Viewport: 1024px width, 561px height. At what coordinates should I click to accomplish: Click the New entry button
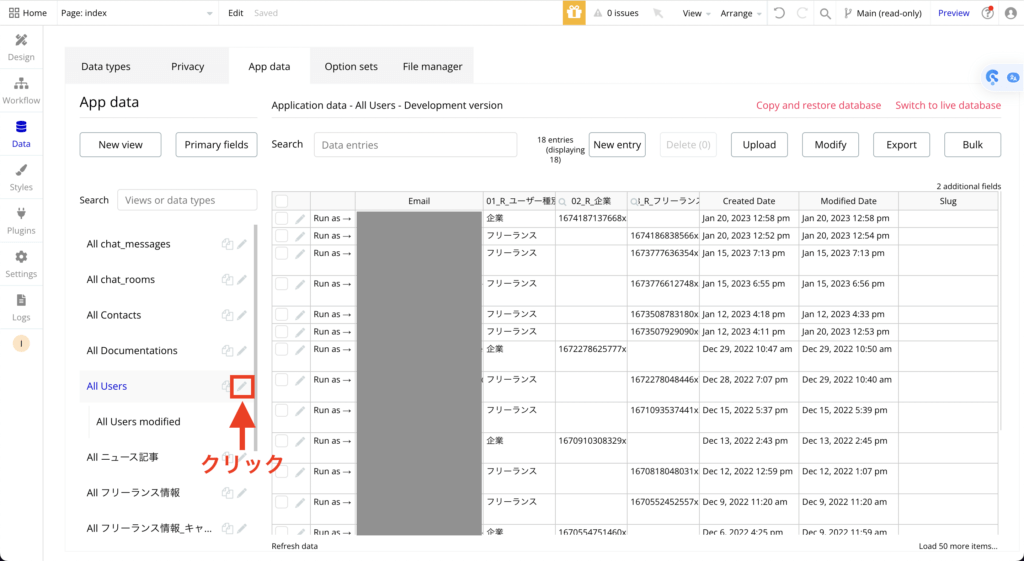tap(617, 145)
